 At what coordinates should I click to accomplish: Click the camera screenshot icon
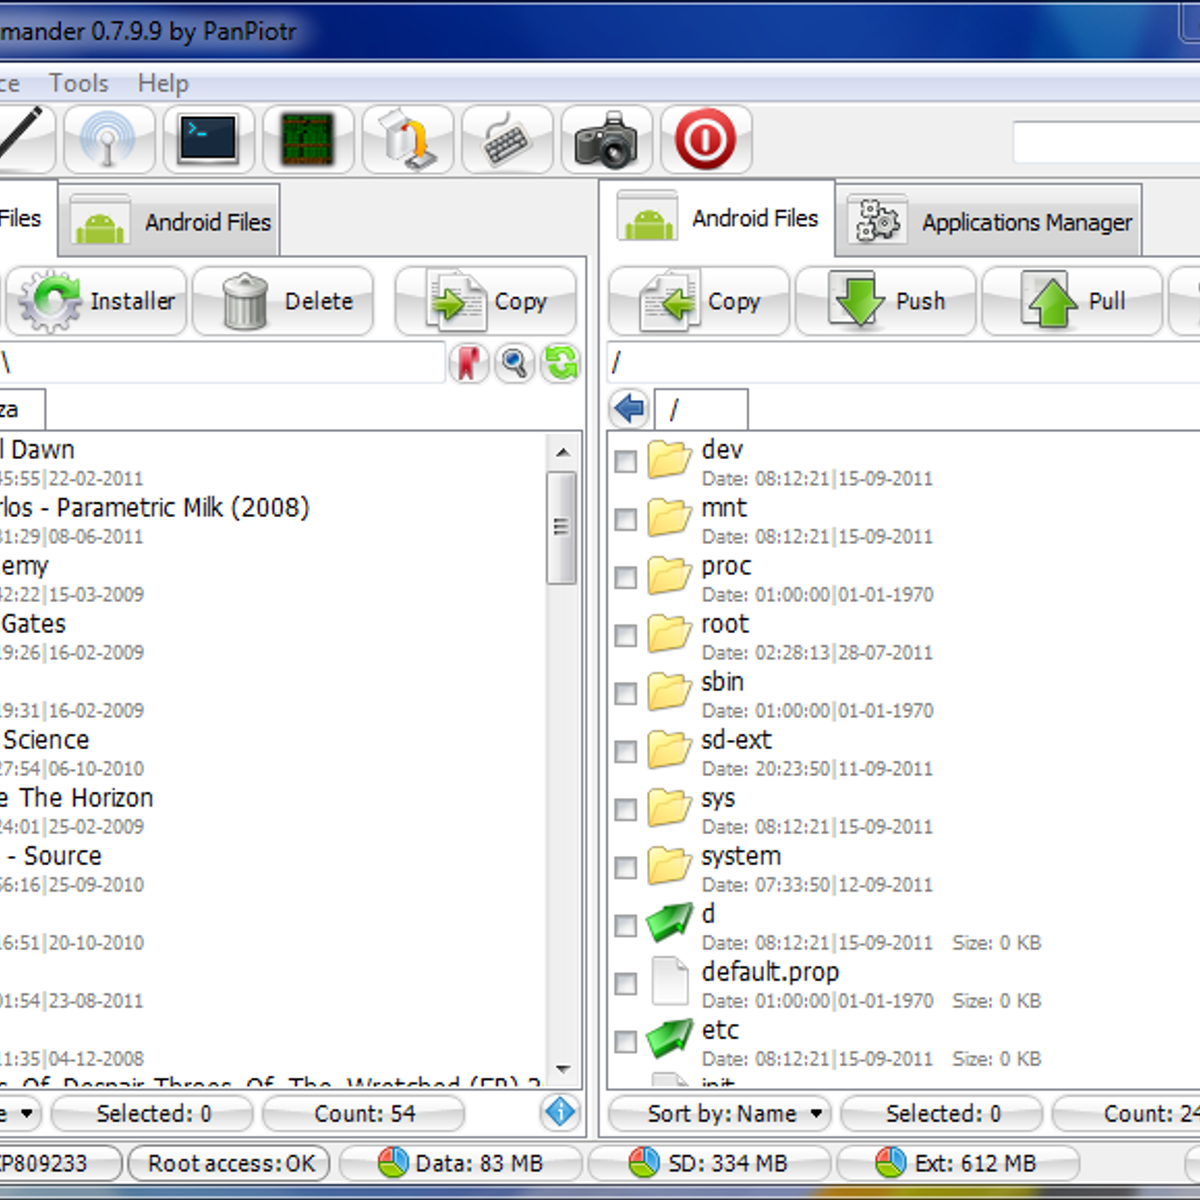pyautogui.click(x=606, y=140)
